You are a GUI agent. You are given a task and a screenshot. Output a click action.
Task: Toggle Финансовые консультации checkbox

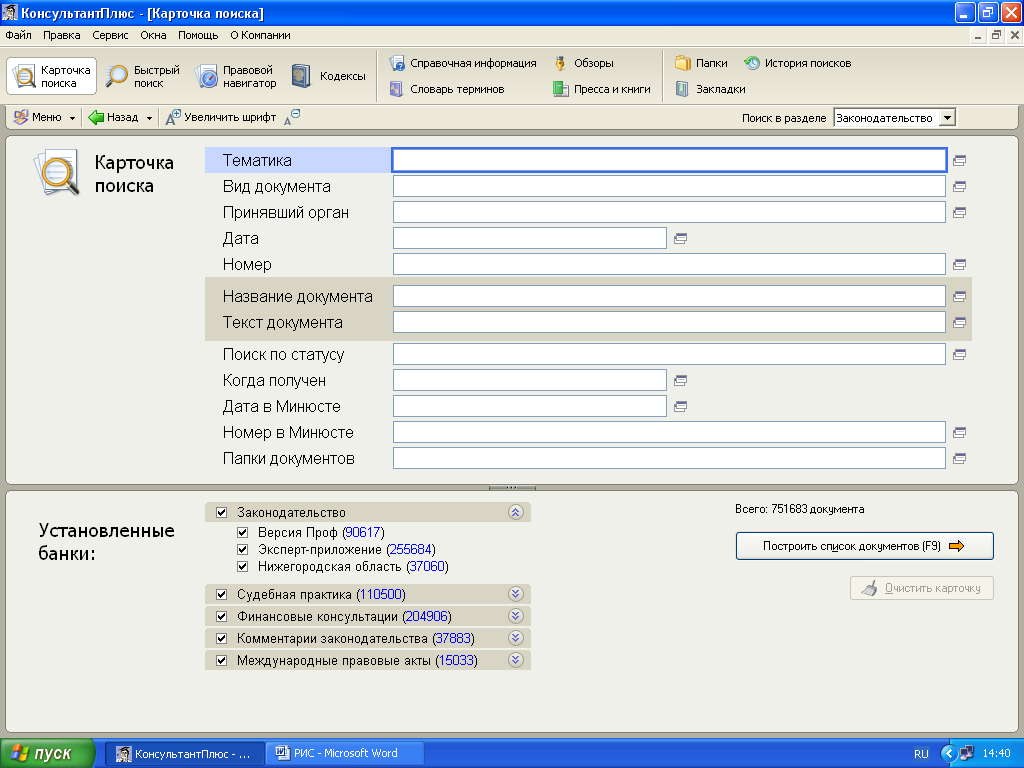click(x=221, y=616)
